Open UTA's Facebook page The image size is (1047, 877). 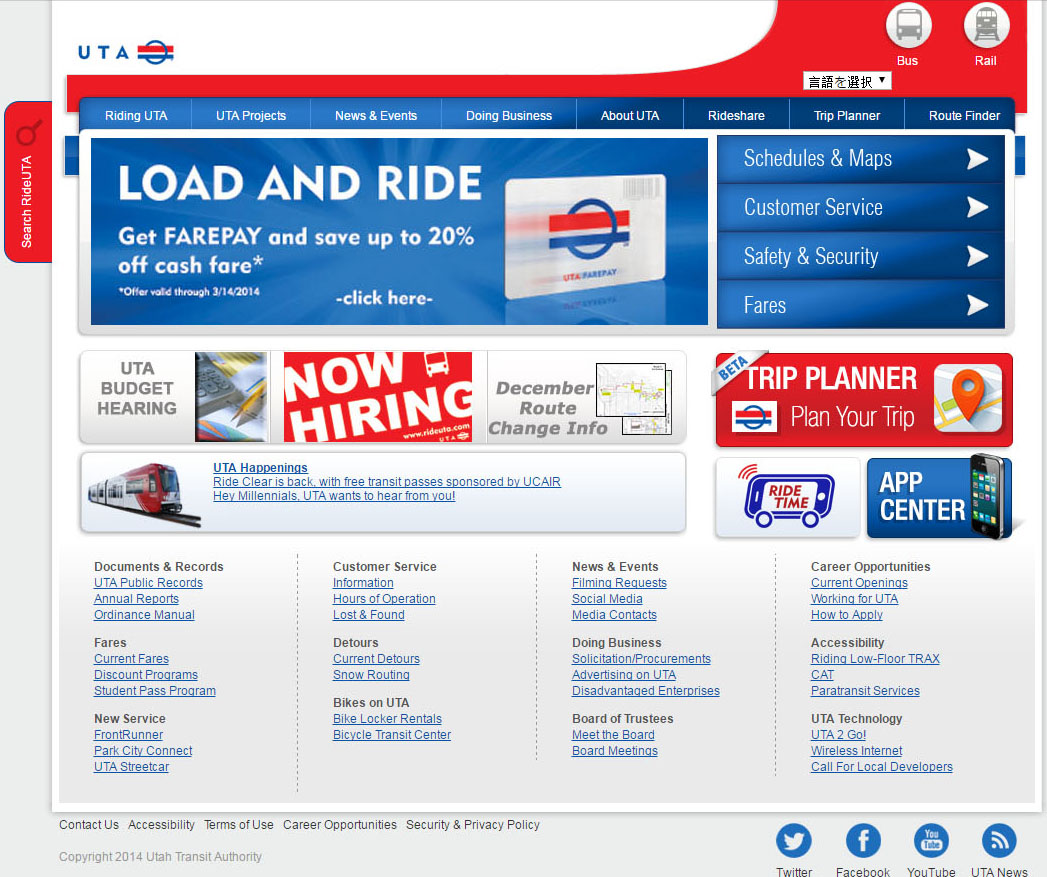pos(862,841)
